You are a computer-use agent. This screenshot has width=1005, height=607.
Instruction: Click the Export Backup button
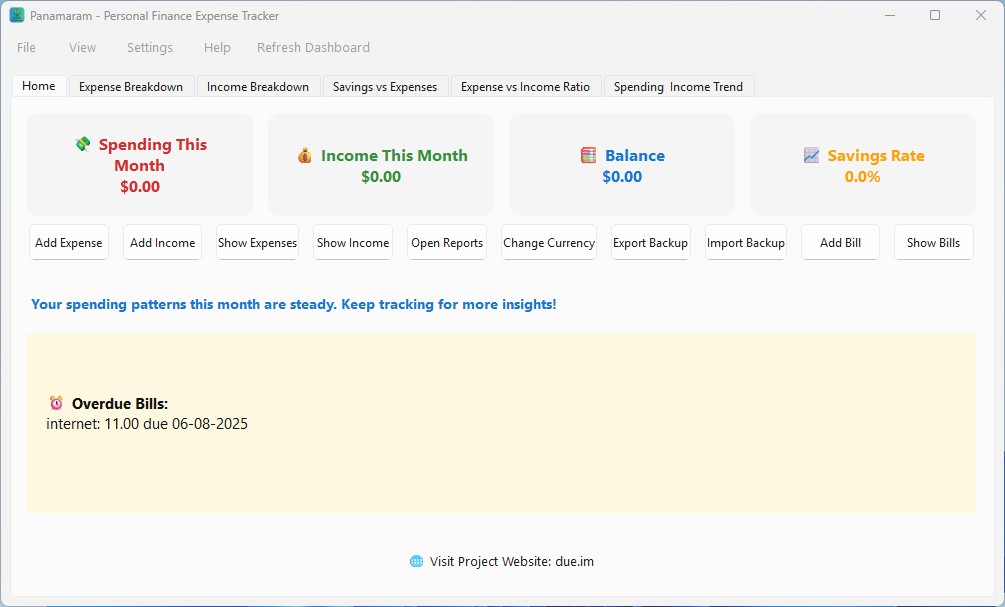click(x=650, y=243)
